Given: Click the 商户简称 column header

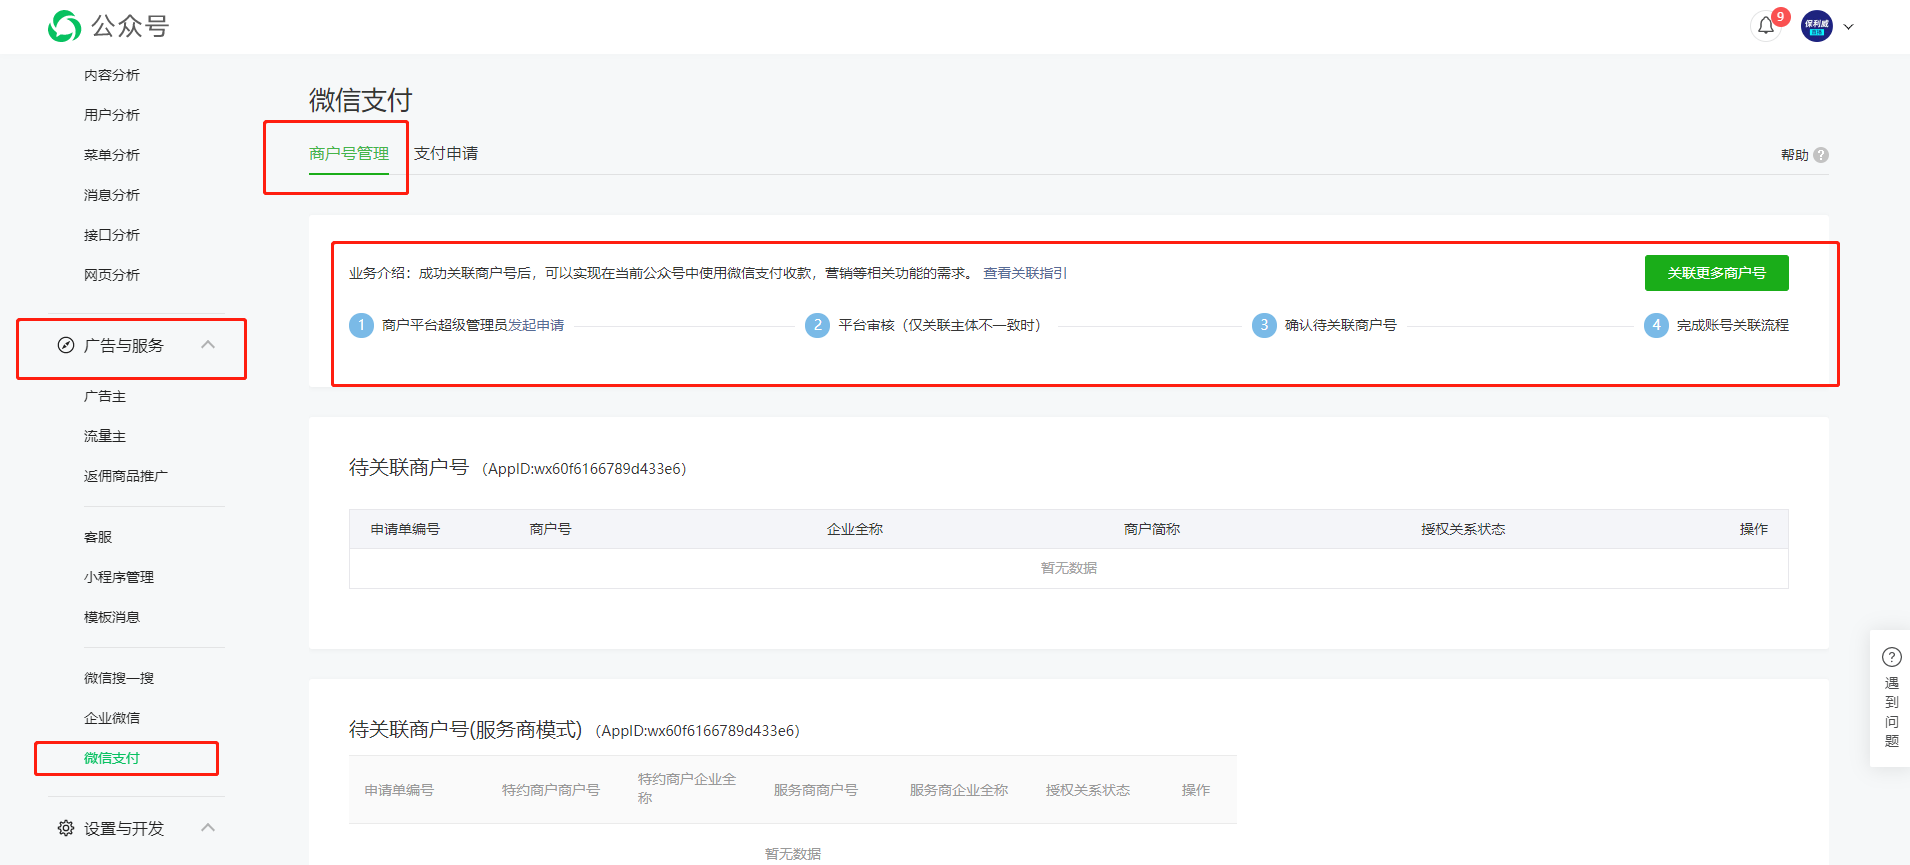Looking at the screenshot, I should point(1152,529).
